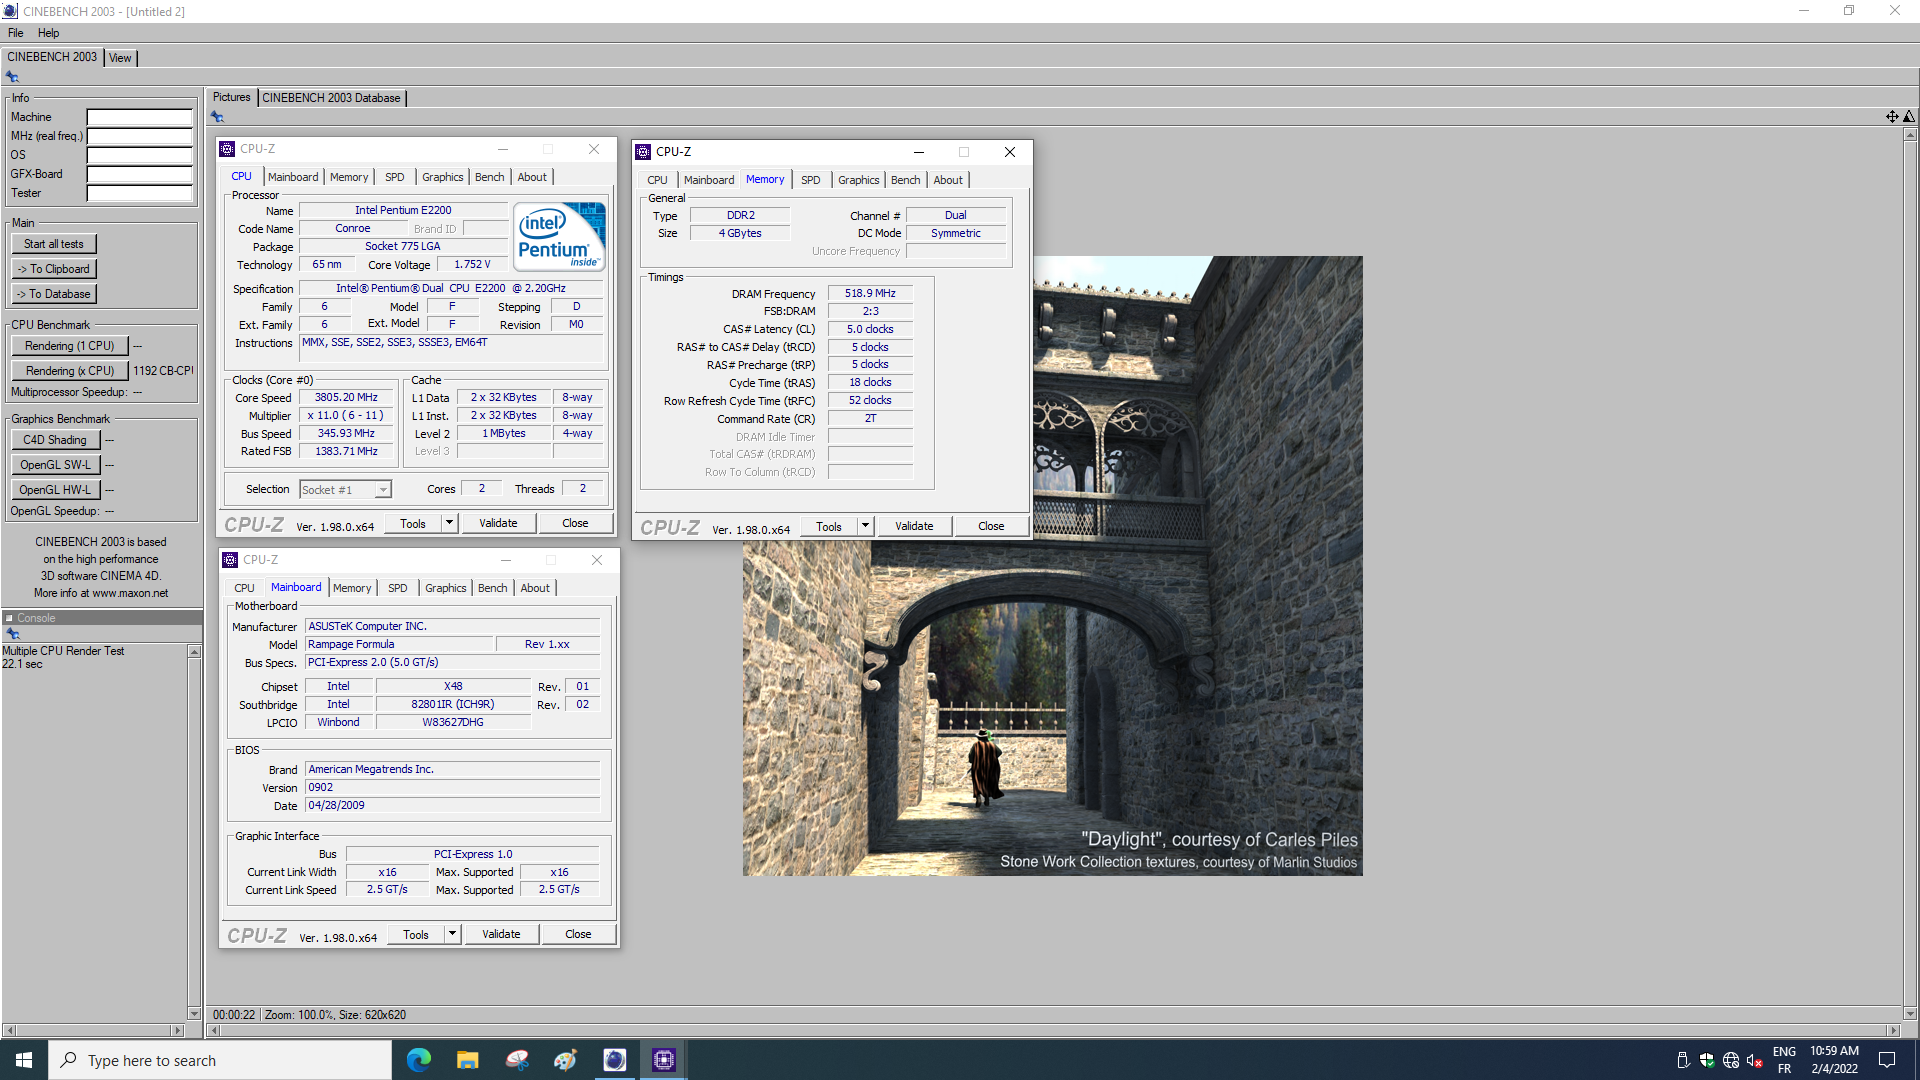
Task: Click the Cinebench app icon in title bar
Action: pyautogui.click(x=10, y=11)
